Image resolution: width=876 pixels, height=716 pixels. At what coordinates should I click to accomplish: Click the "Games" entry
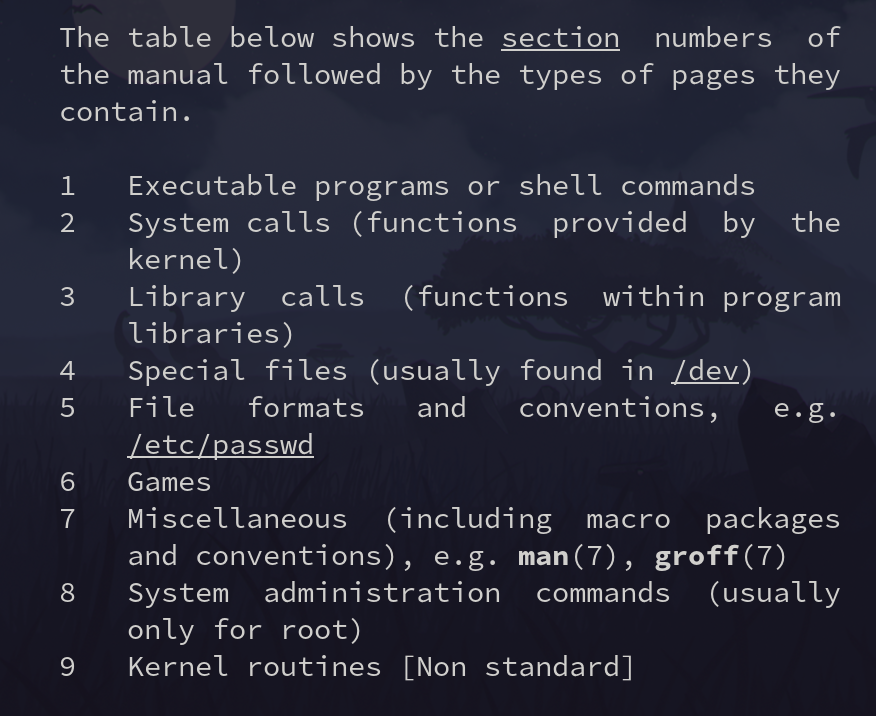point(169,482)
